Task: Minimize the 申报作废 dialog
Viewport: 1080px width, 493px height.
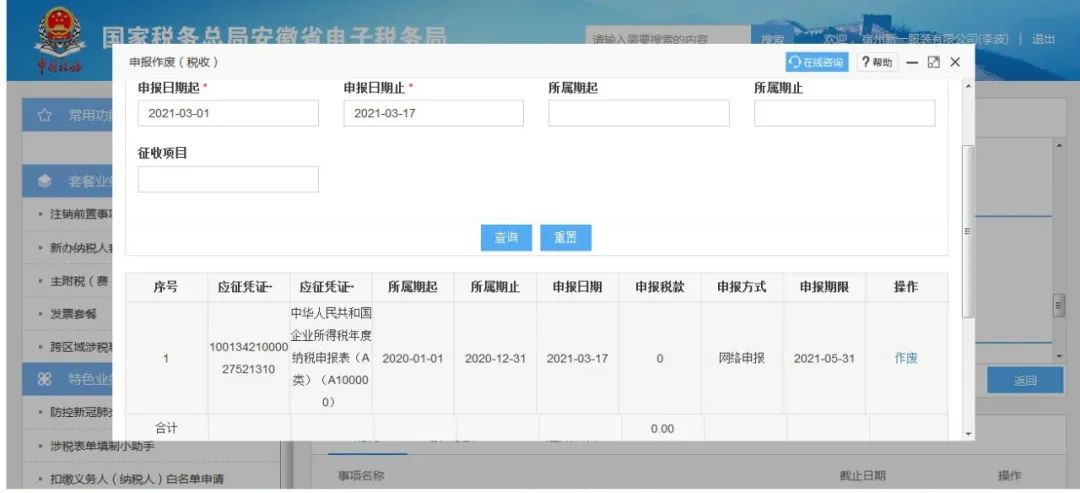Action: tap(912, 63)
